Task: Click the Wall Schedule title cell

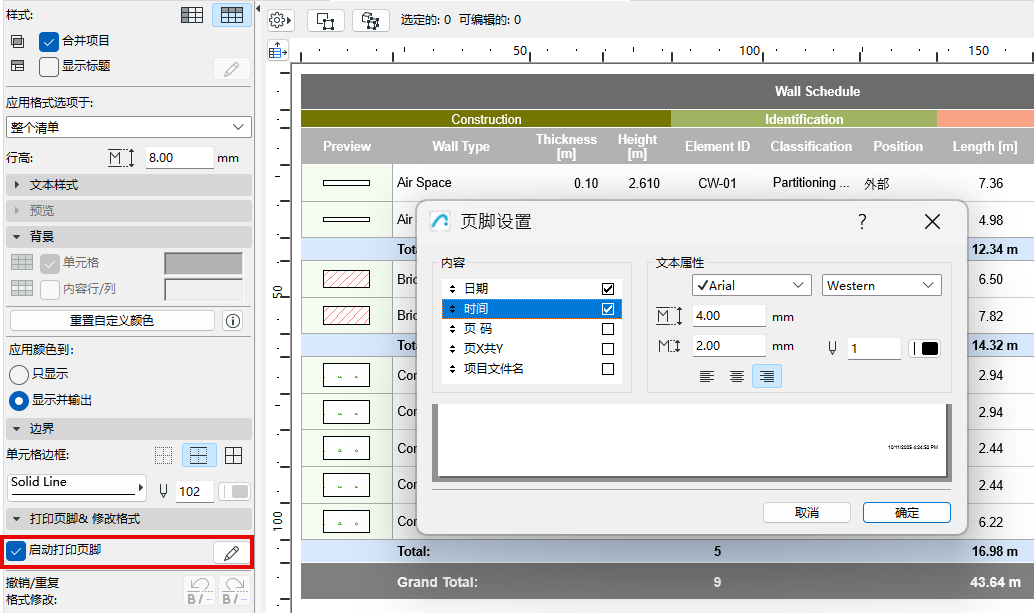Action: click(667, 92)
